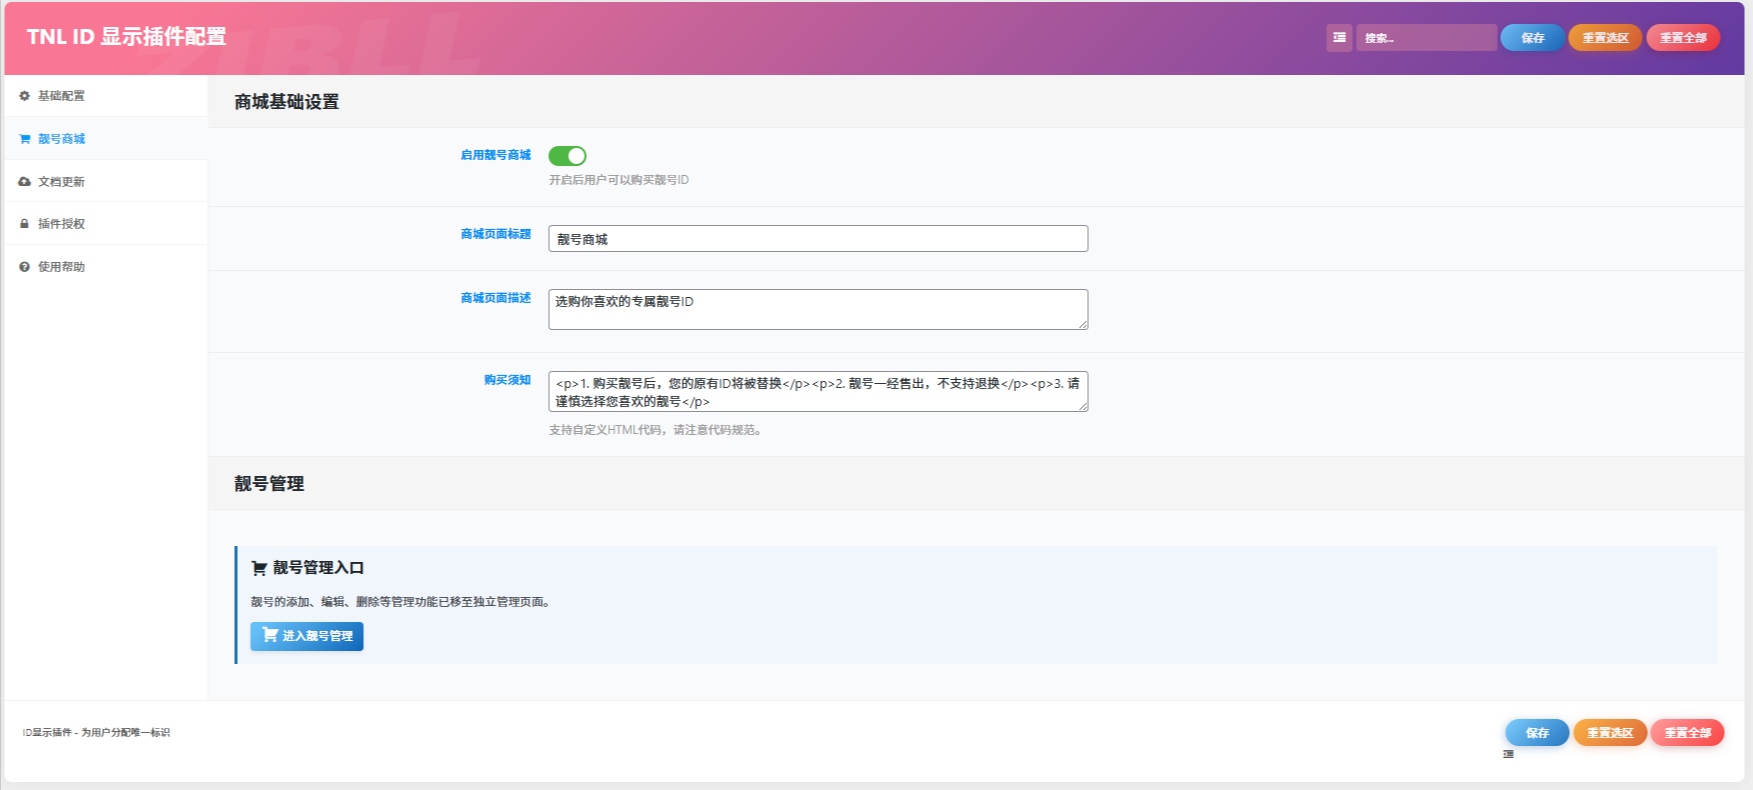Click the header 重置选区 button
This screenshot has height=790, width=1753.
pos(1605,38)
